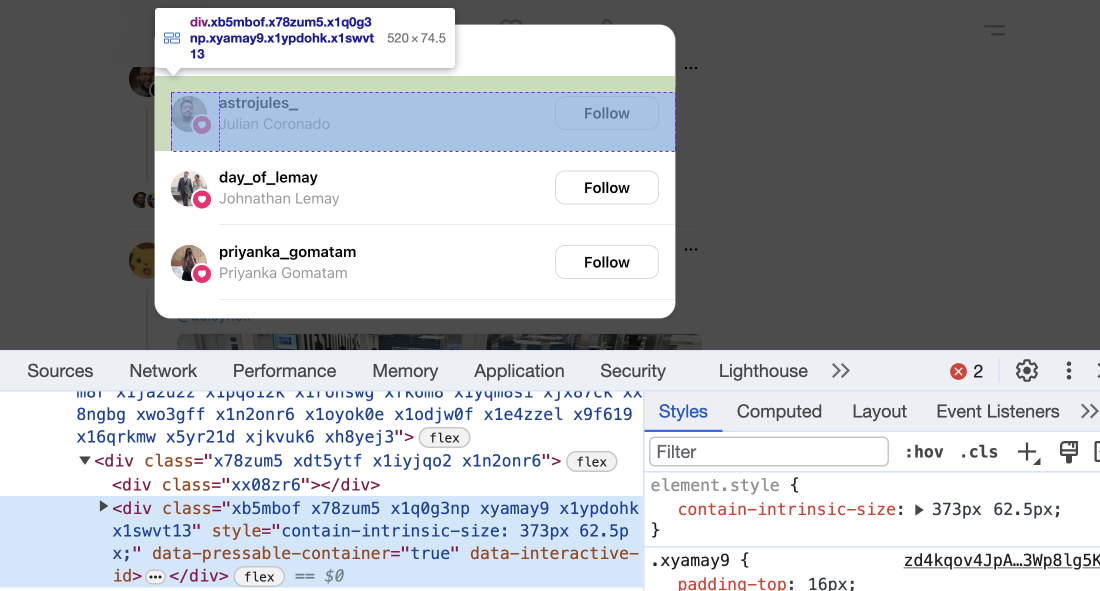Follow day_of_lemay
Screen dimensions: 1100x591
606,188
